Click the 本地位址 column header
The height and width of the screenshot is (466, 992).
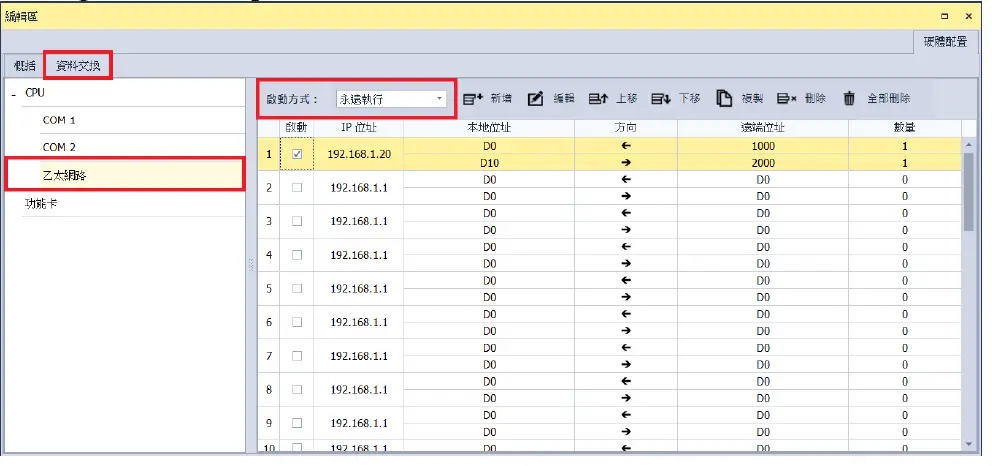tap(489, 128)
